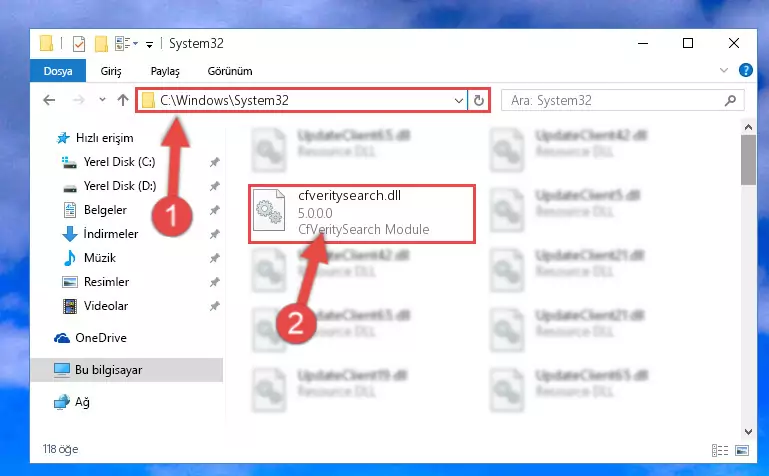Go back with the left arrow
769x476 pixels.
(49, 100)
